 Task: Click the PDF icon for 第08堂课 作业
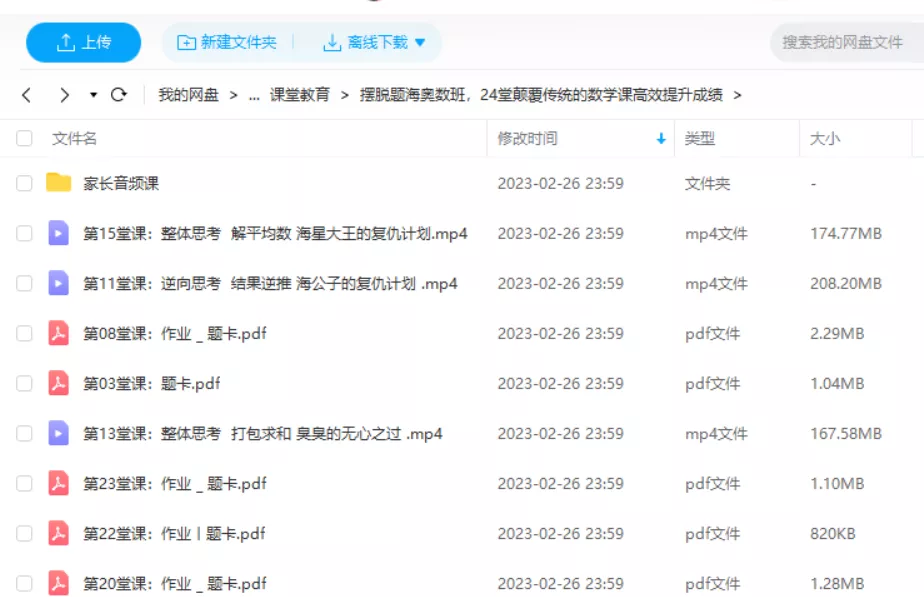click(59, 333)
